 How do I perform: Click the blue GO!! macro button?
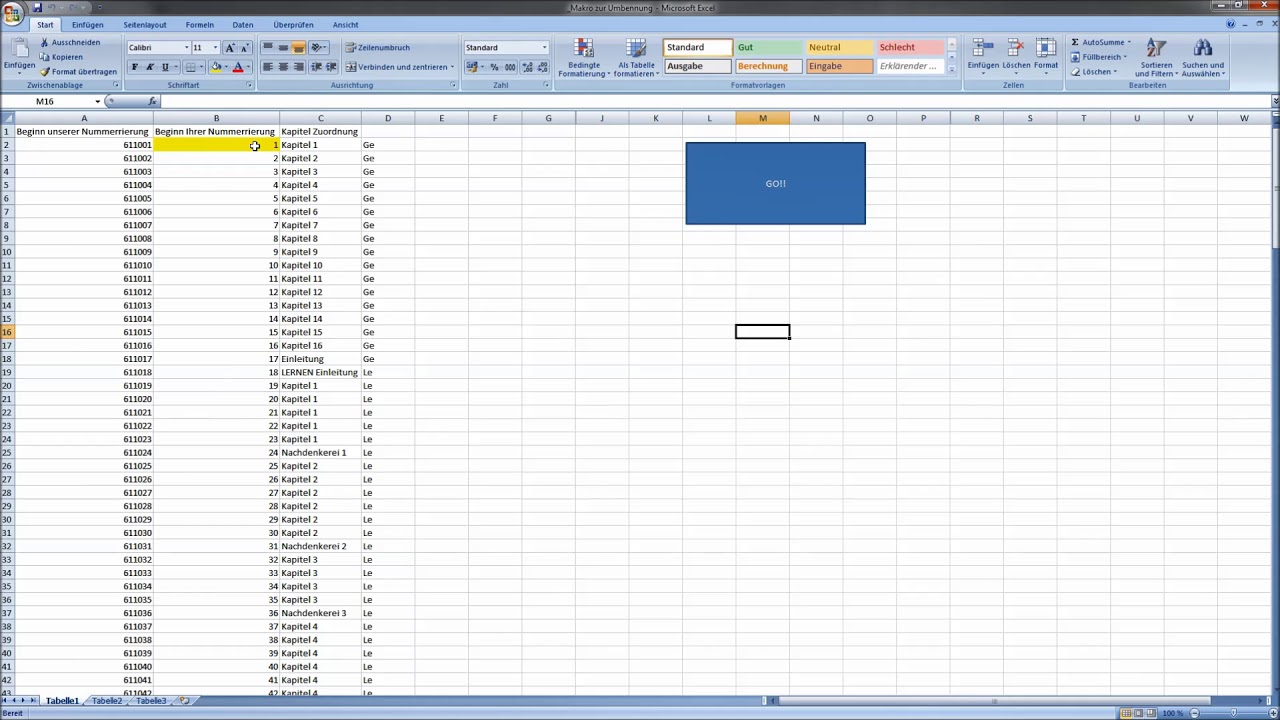tap(775, 183)
